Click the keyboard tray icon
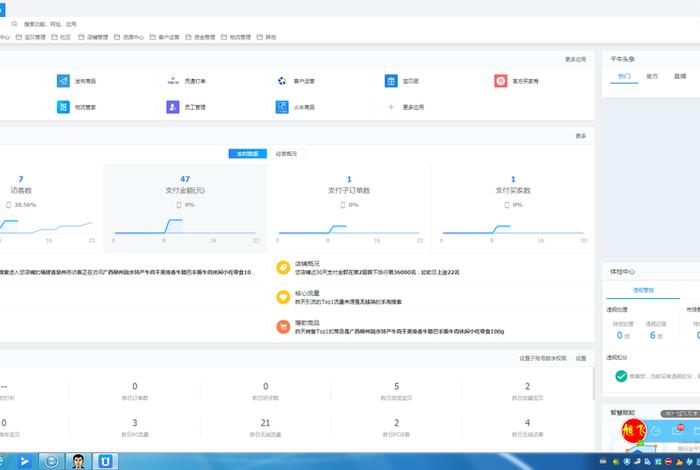The width and height of the screenshot is (700, 470). [603, 462]
